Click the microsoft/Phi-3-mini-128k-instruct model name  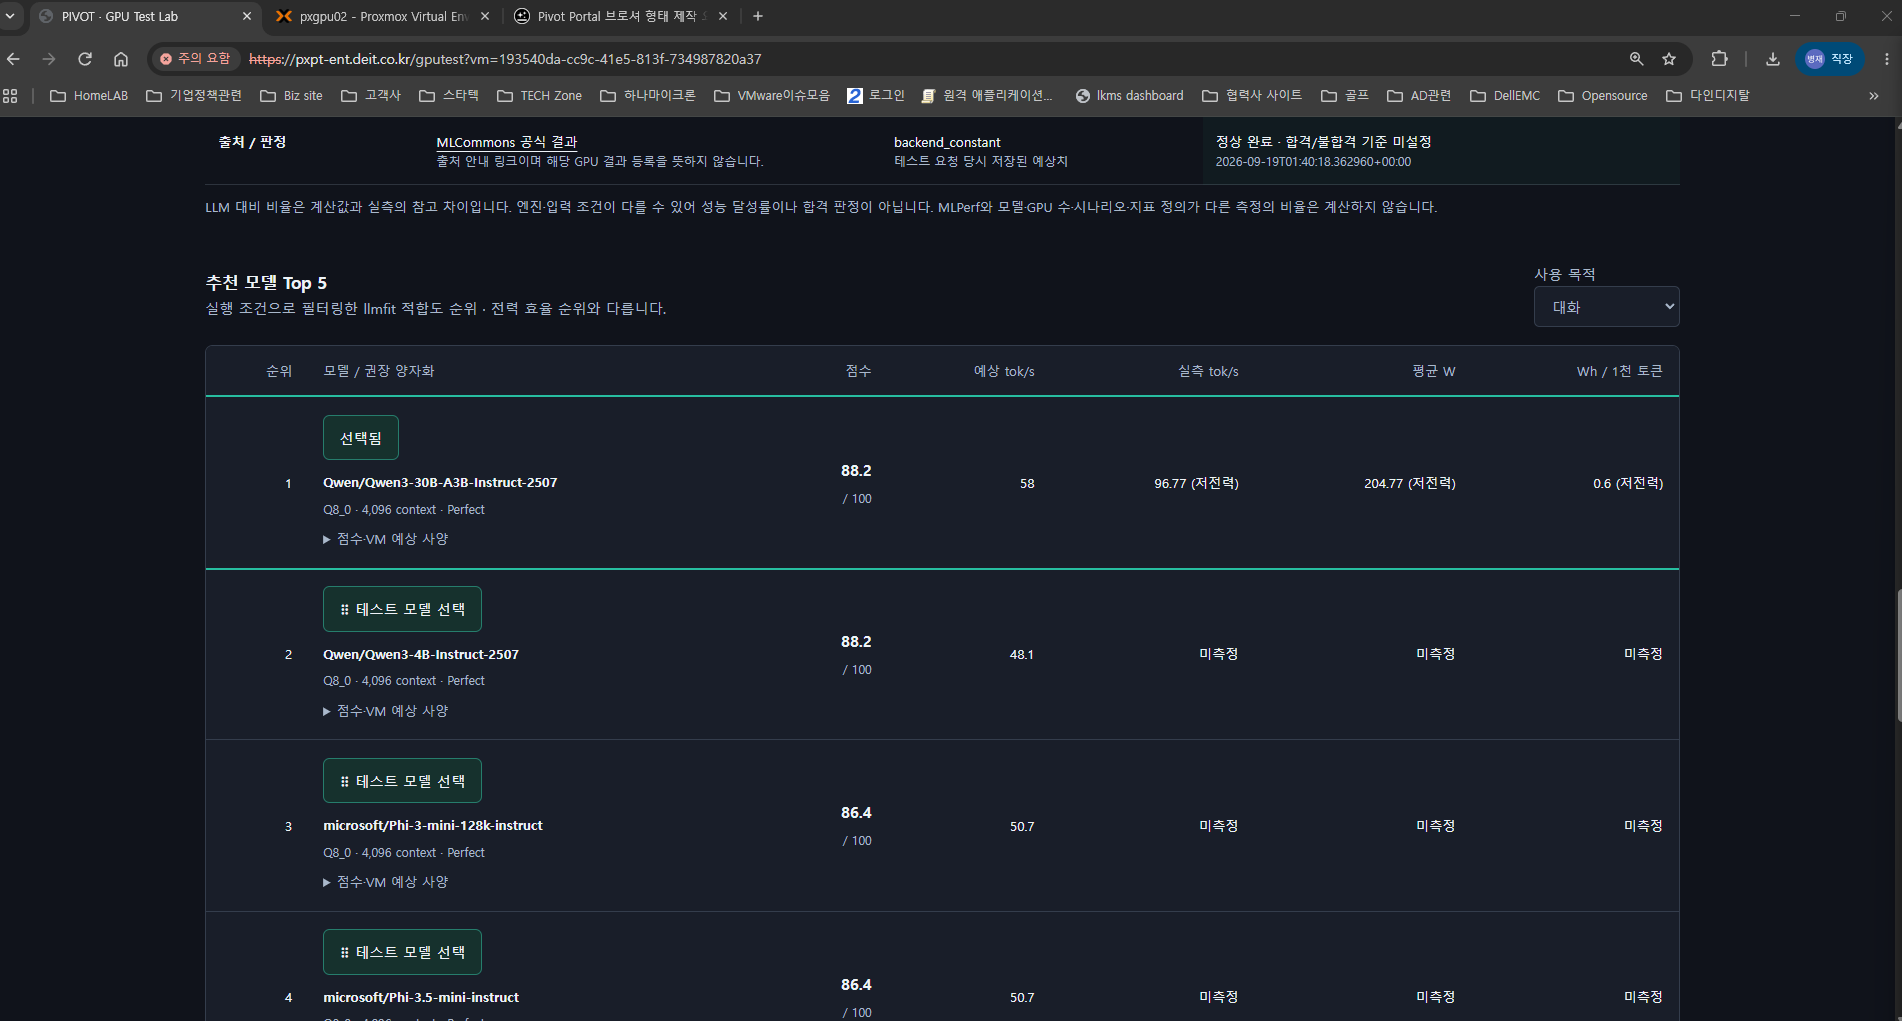click(x=433, y=826)
